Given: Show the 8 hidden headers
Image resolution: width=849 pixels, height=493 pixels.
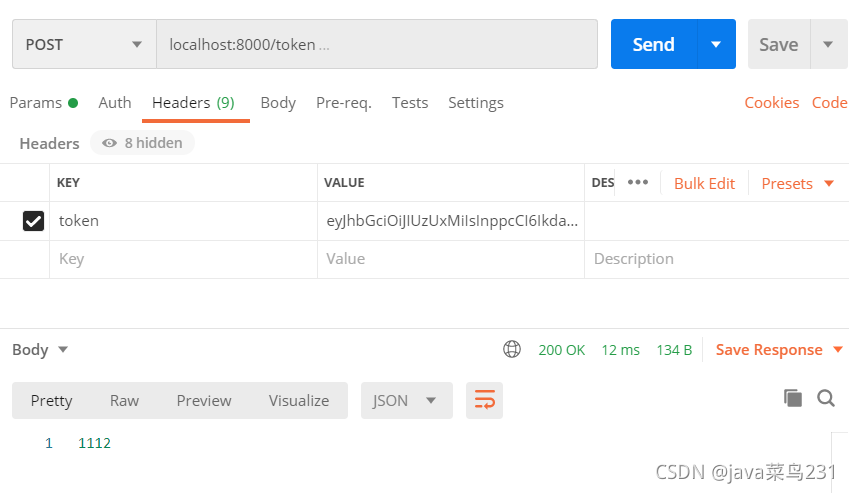Looking at the screenshot, I should tap(142, 143).
